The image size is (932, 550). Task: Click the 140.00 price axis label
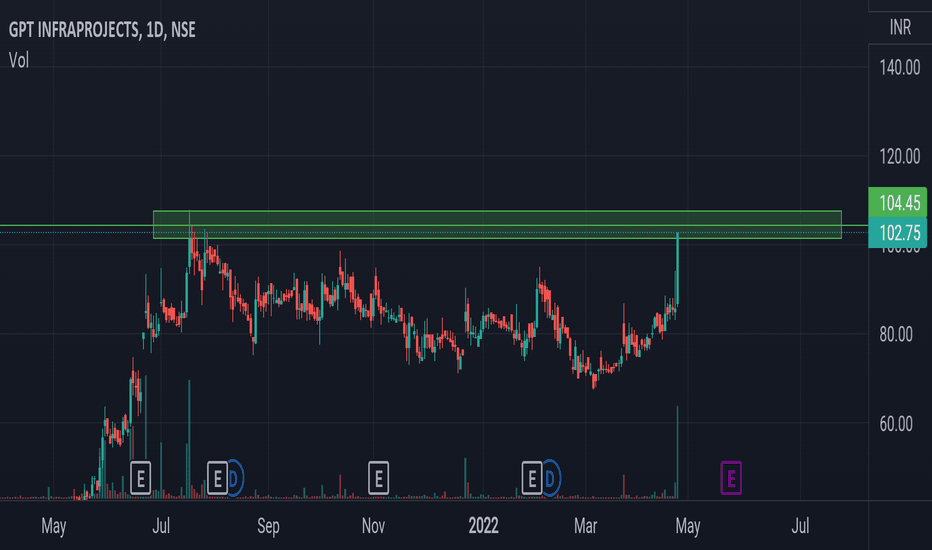[900, 67]
